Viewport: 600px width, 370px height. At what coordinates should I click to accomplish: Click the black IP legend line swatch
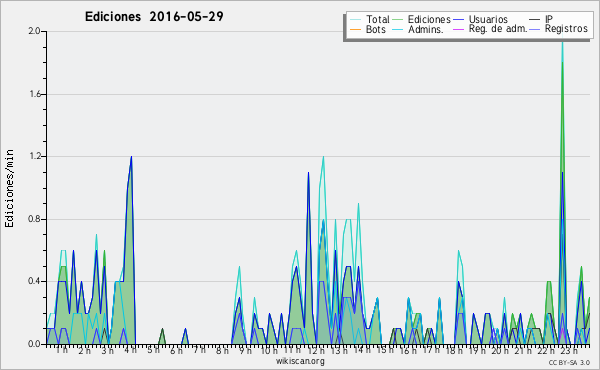[x=535, y=20]
